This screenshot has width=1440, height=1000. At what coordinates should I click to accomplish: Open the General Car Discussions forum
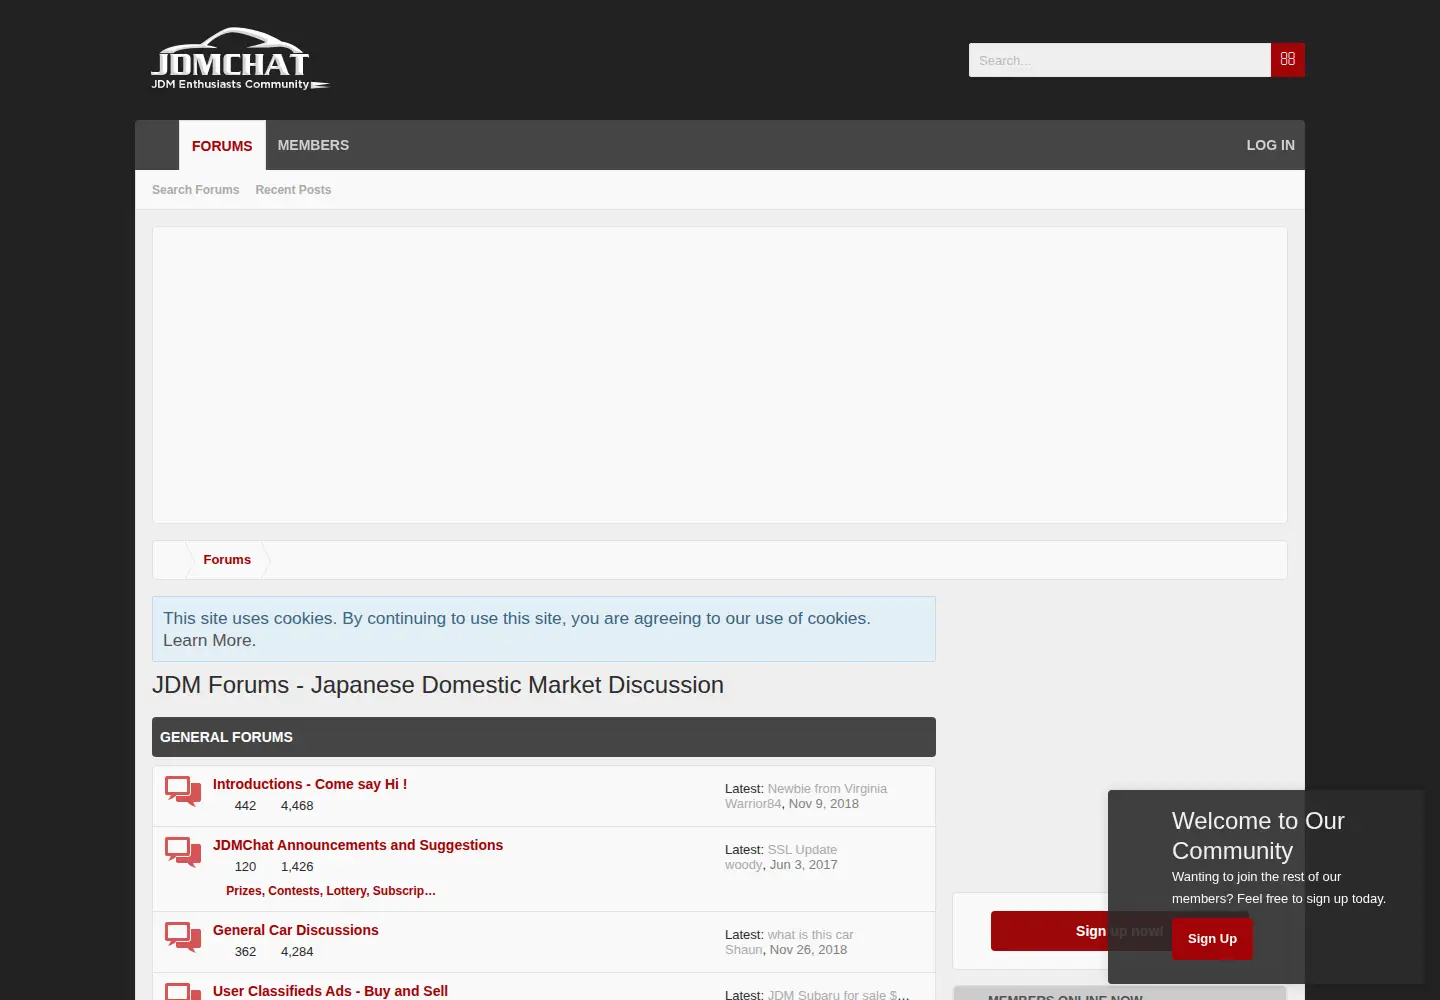click(x=296, y=930)
